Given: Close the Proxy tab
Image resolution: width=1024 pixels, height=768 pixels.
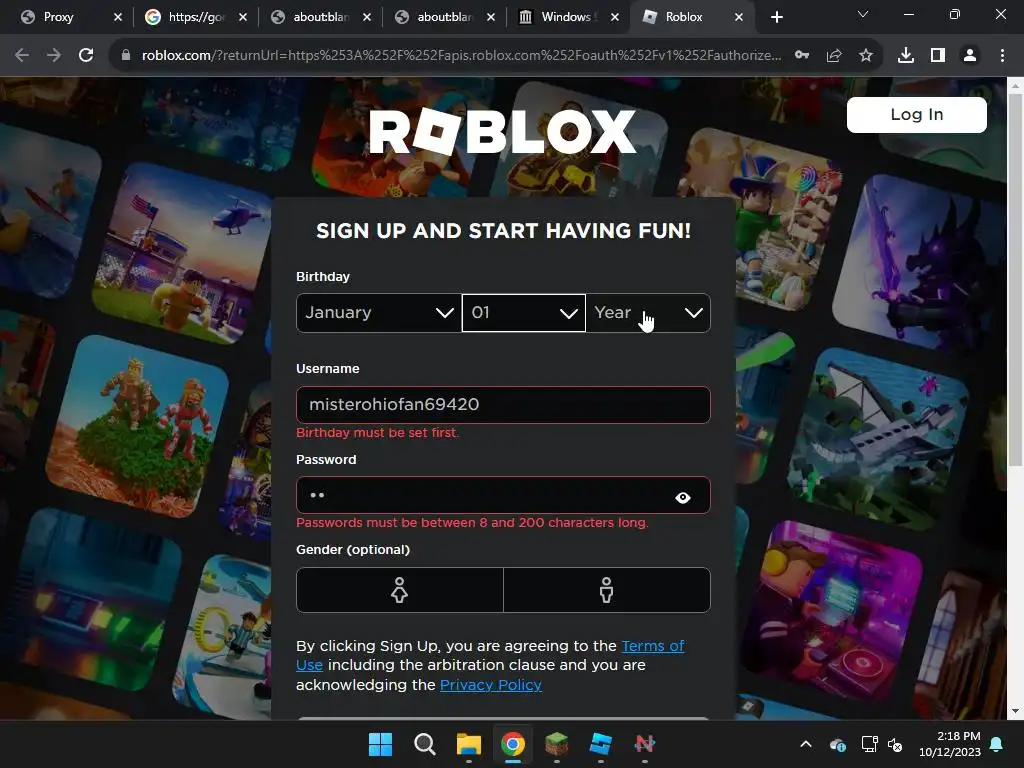Looking at the screenshot, I should (x=118, y=17).
